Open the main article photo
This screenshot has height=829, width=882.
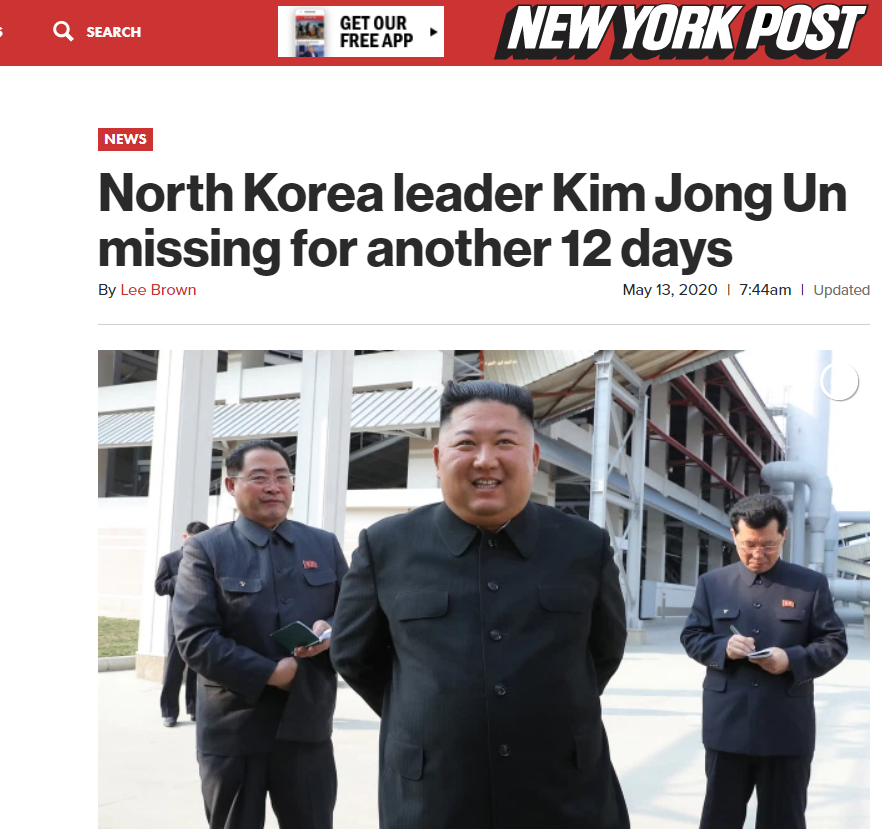(484, 589)
